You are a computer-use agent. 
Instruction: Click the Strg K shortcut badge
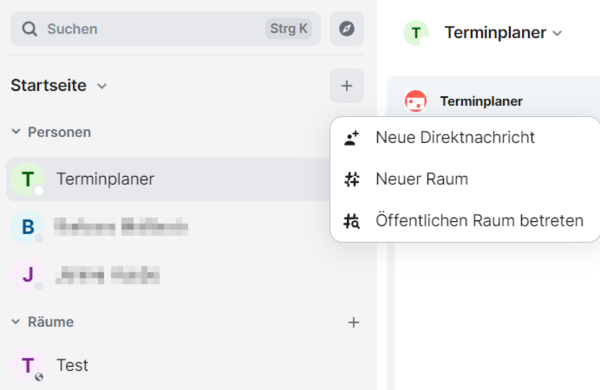(289, 29)
